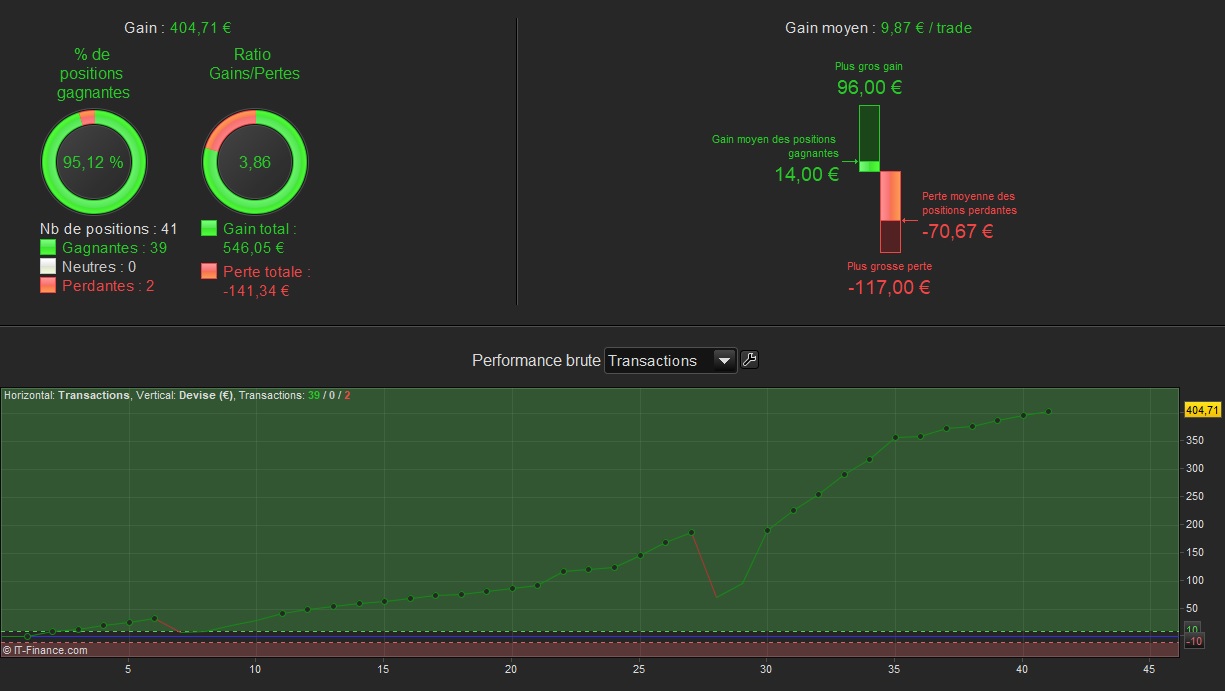Click 'Gain moyen : 9,87 € / trade'
The image size is (1225, 691).
[878, 28]
